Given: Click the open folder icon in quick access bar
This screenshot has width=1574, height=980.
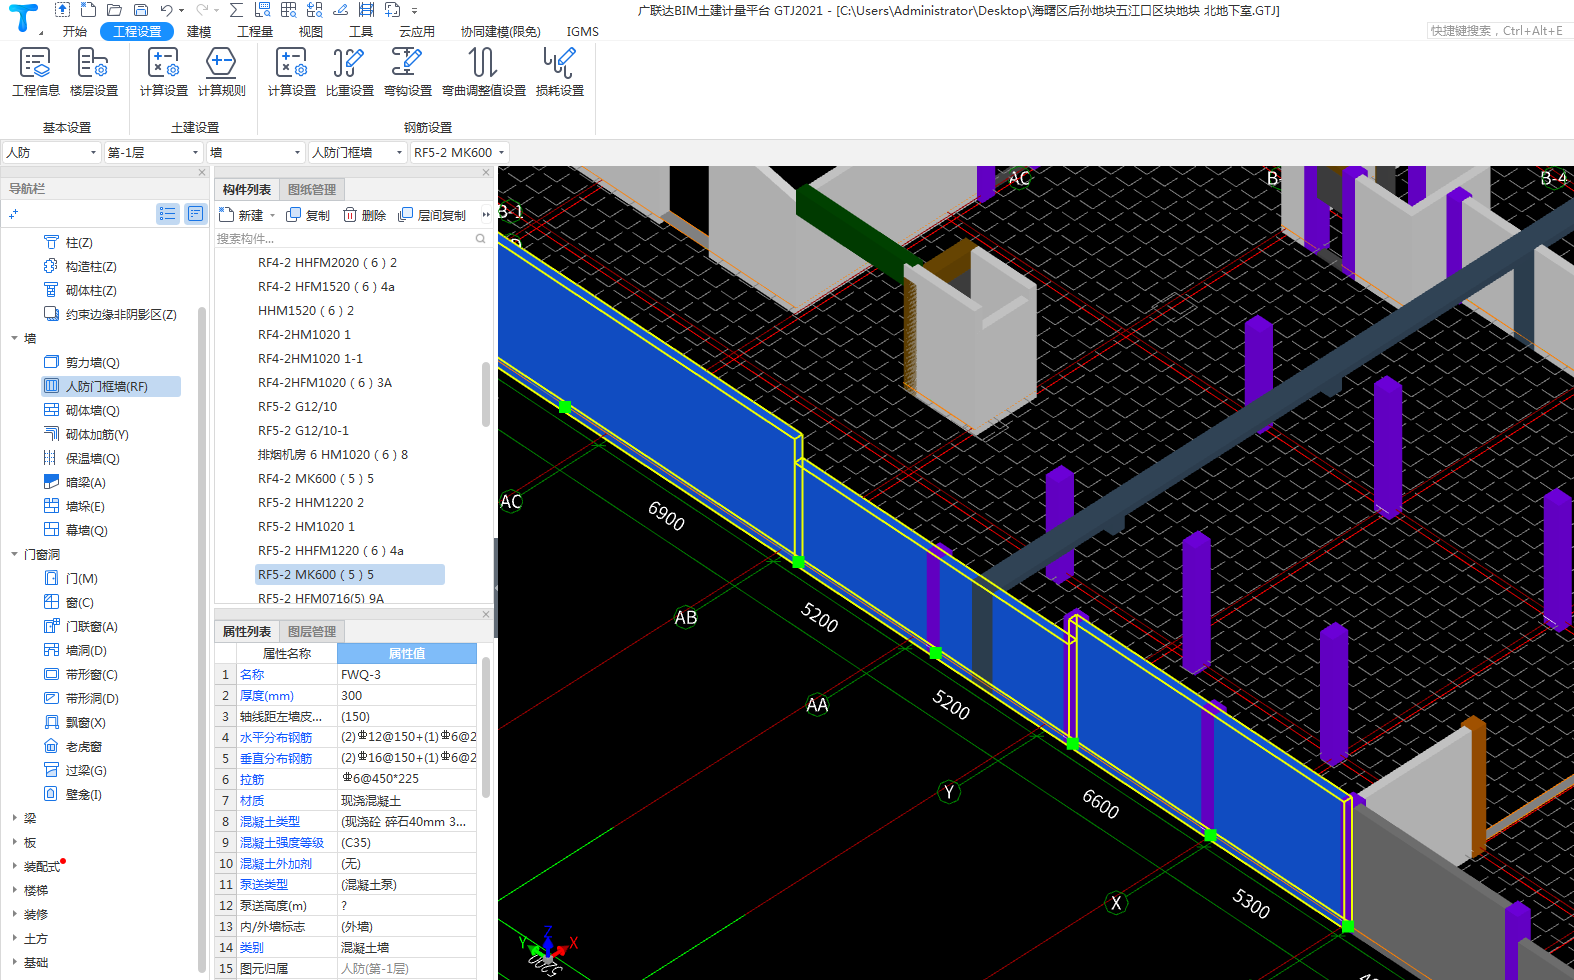Looking at the screenshot, I should (x=114, y=10).
